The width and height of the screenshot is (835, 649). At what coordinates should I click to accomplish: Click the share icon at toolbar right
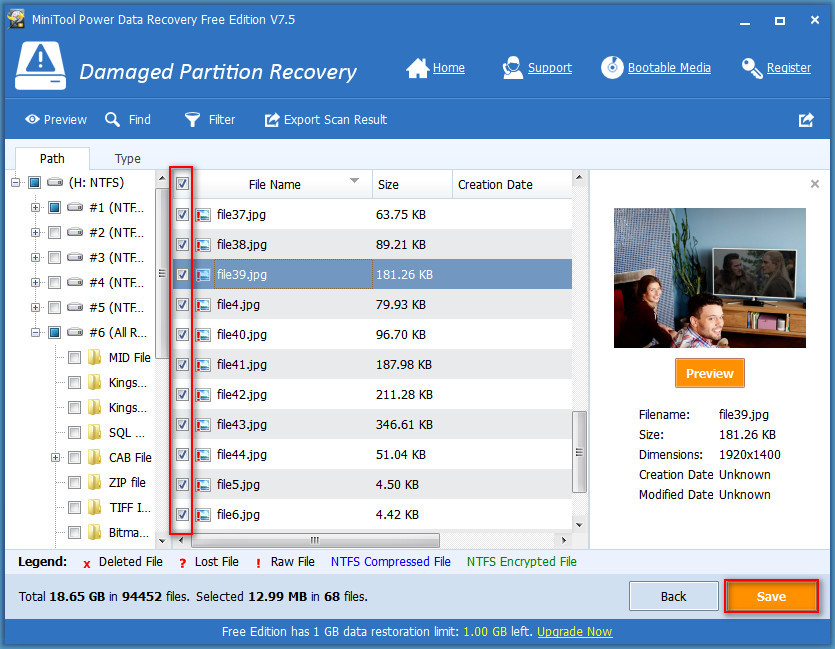(806, 120)
